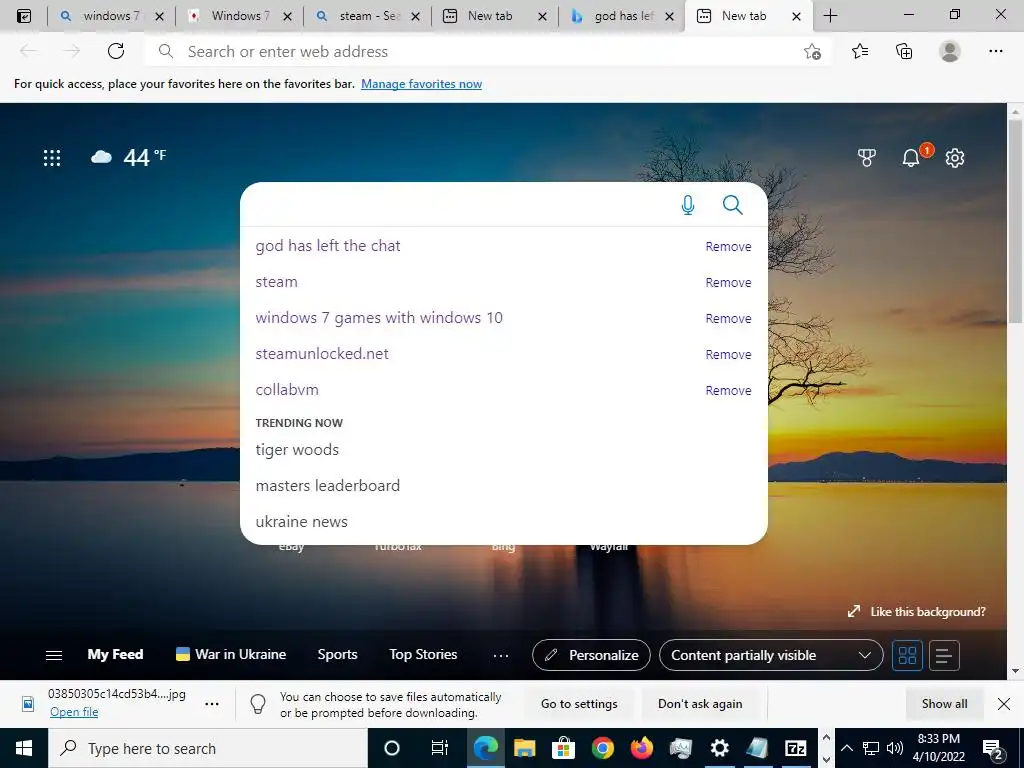Open the Favorites list icon
This screenshot has width=1024, height=768.
click(x=860, y=51)
